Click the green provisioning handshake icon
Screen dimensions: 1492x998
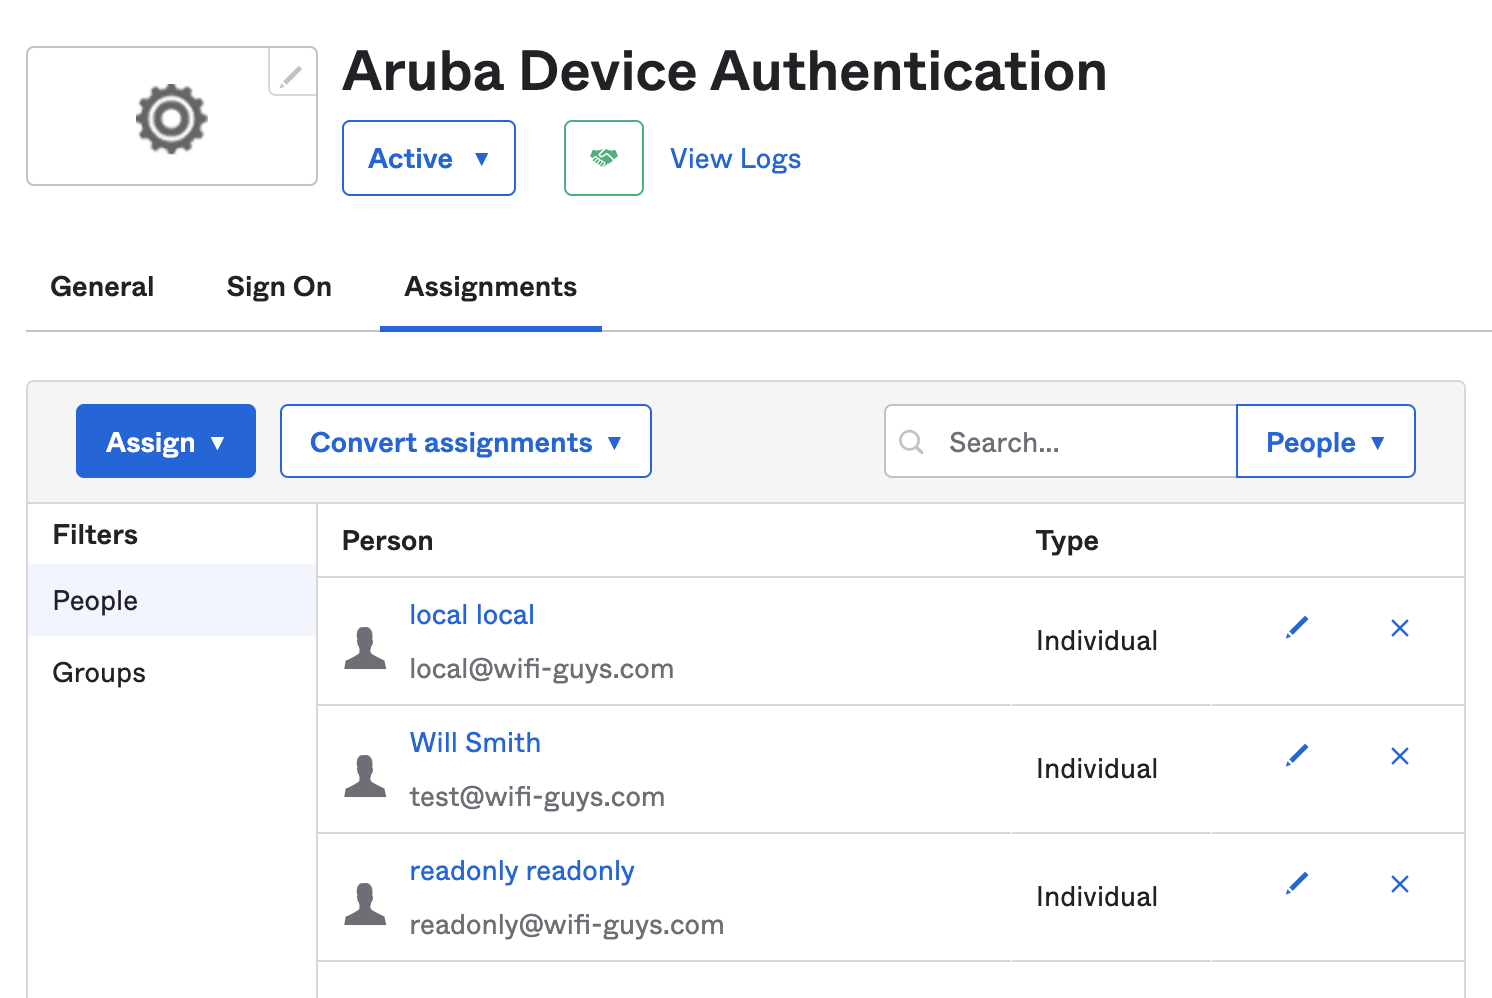pos(603,158)
